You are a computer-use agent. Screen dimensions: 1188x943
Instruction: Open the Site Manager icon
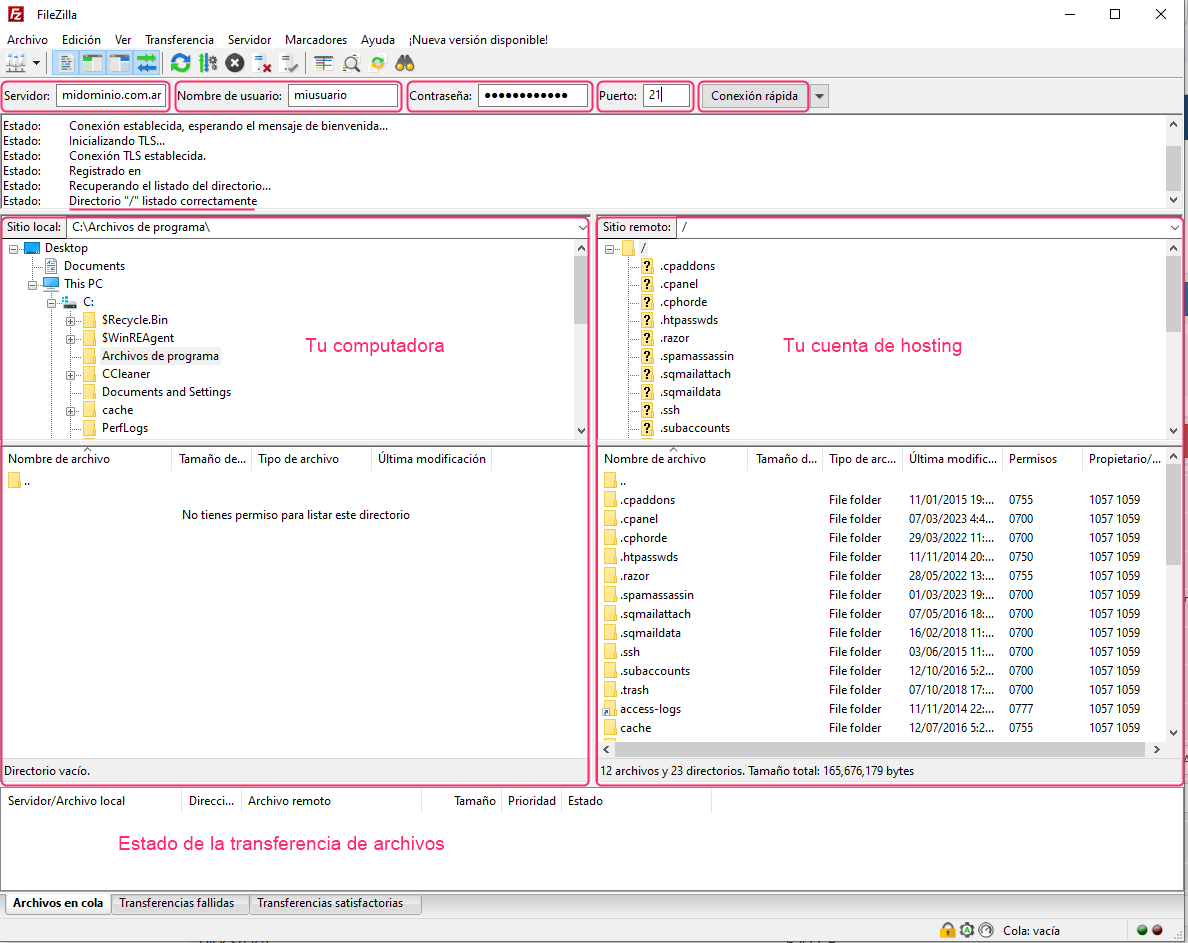click(x=16, y=63)
